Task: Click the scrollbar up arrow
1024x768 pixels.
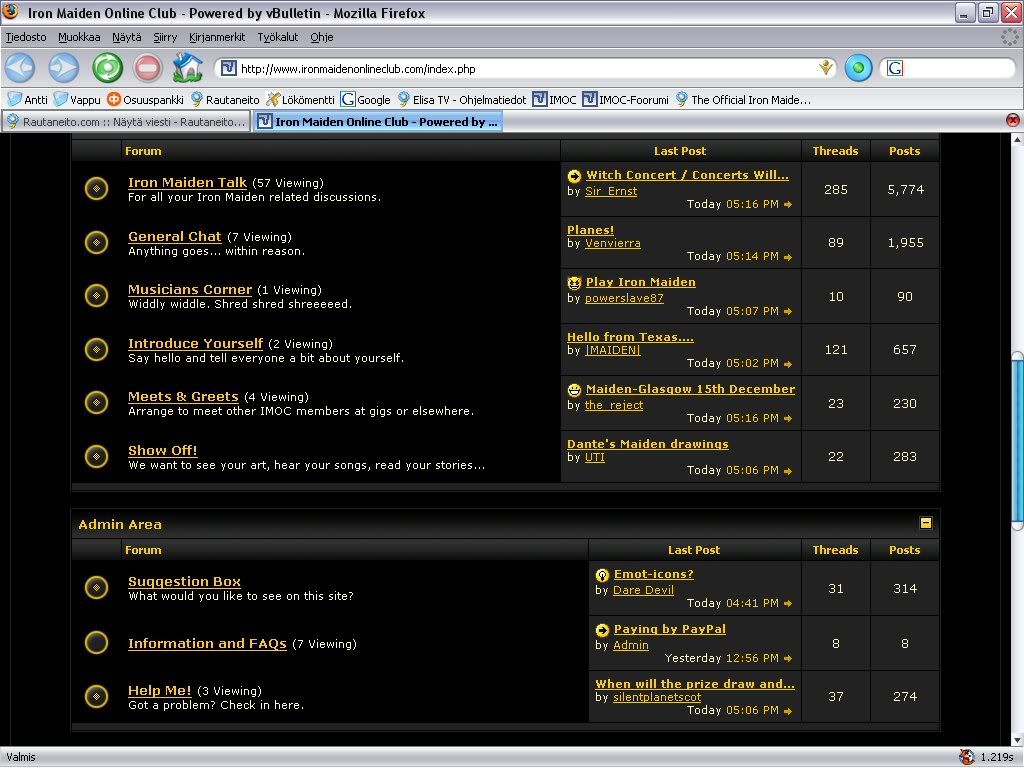Action: click(1017, 139)
